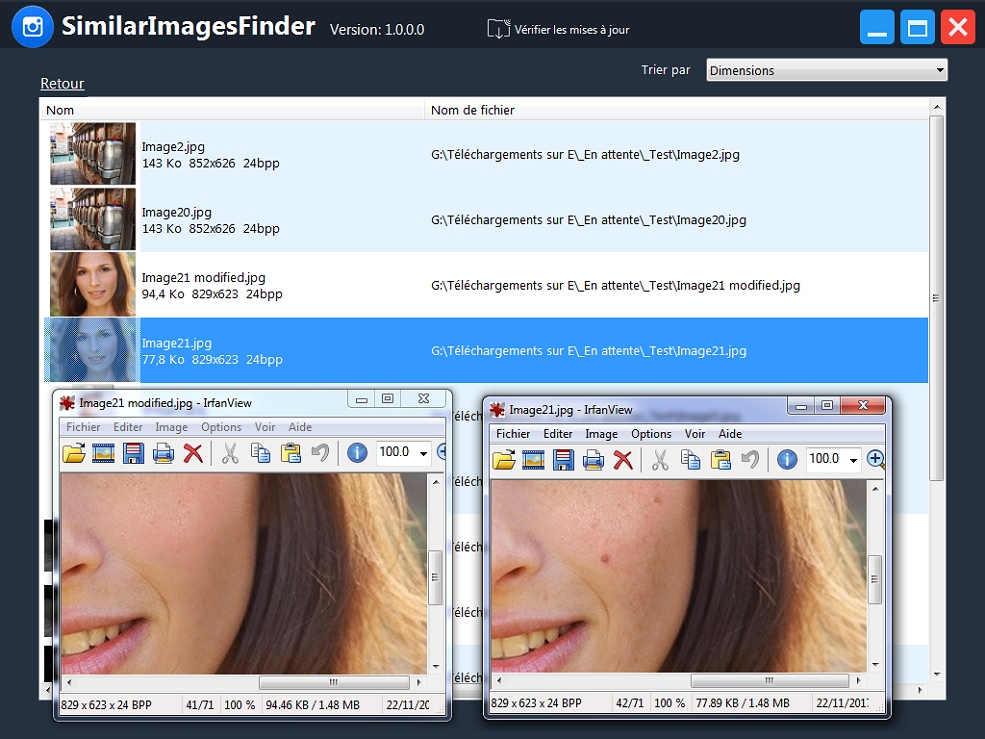
Task: Click Slideshow icon in Image21 modified.jpg window
Action: pos(104,452)
